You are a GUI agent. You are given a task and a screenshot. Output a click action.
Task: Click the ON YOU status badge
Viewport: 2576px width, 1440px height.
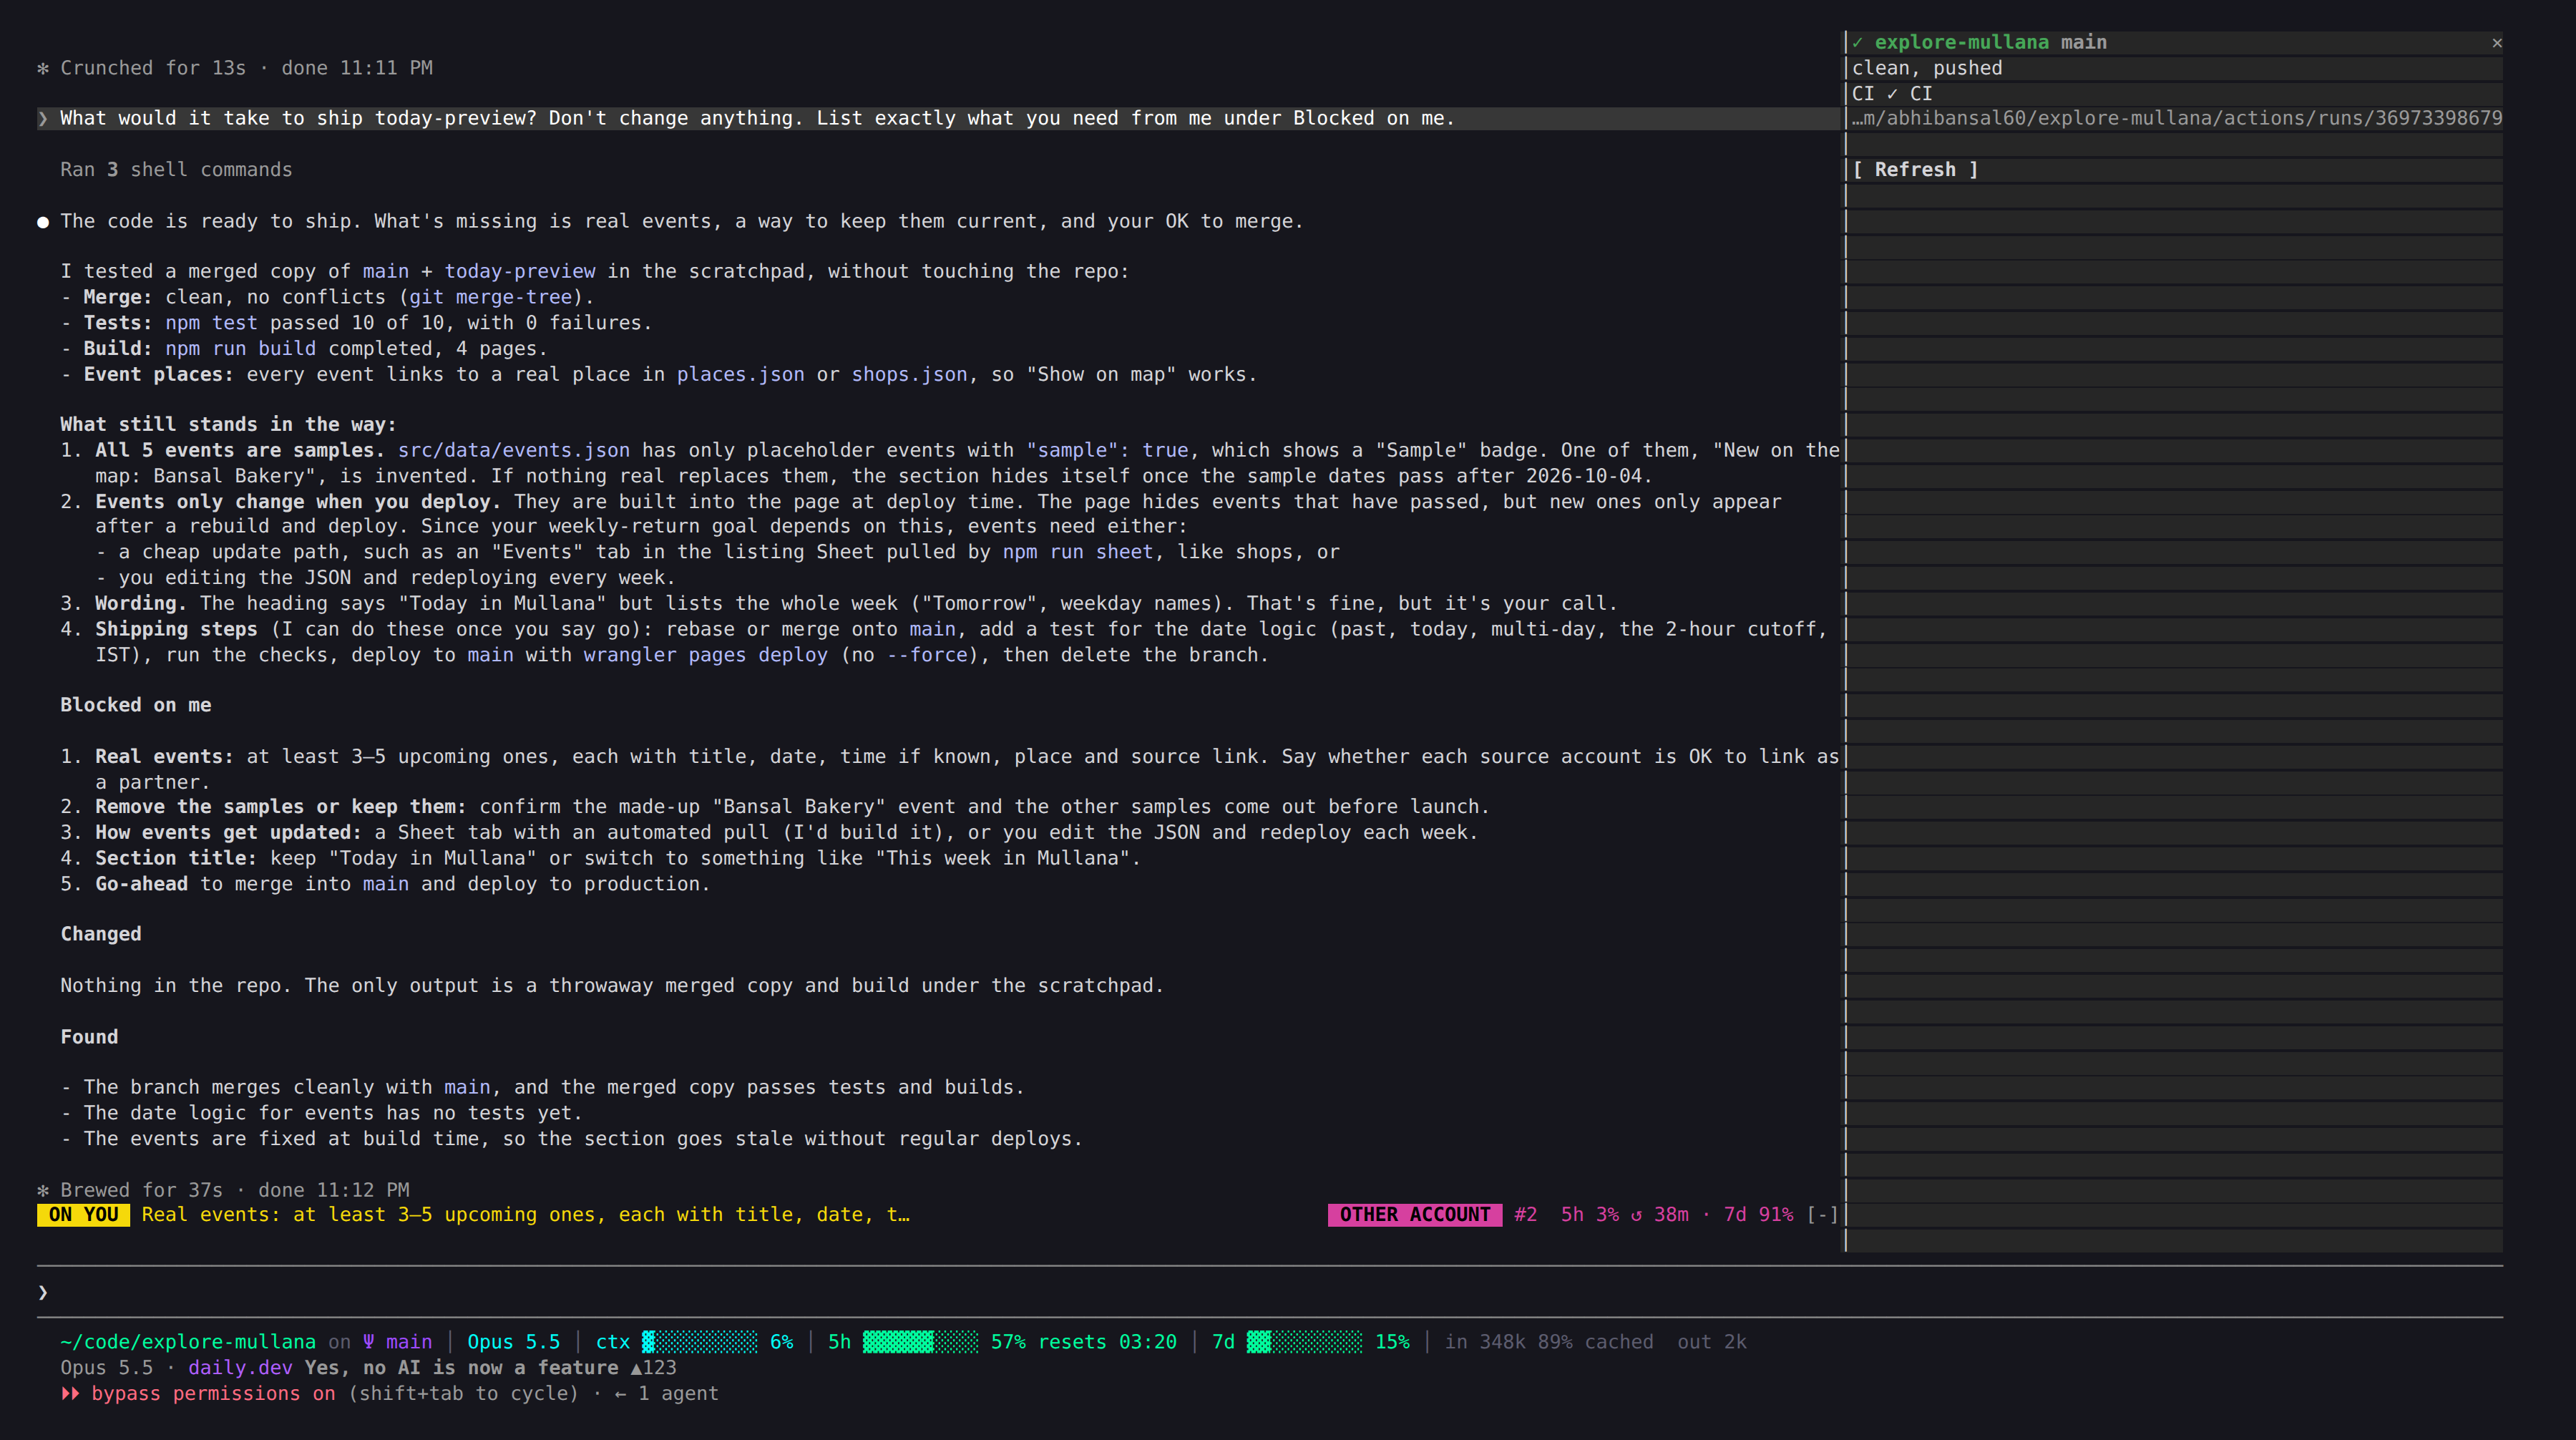[83, 1214]
